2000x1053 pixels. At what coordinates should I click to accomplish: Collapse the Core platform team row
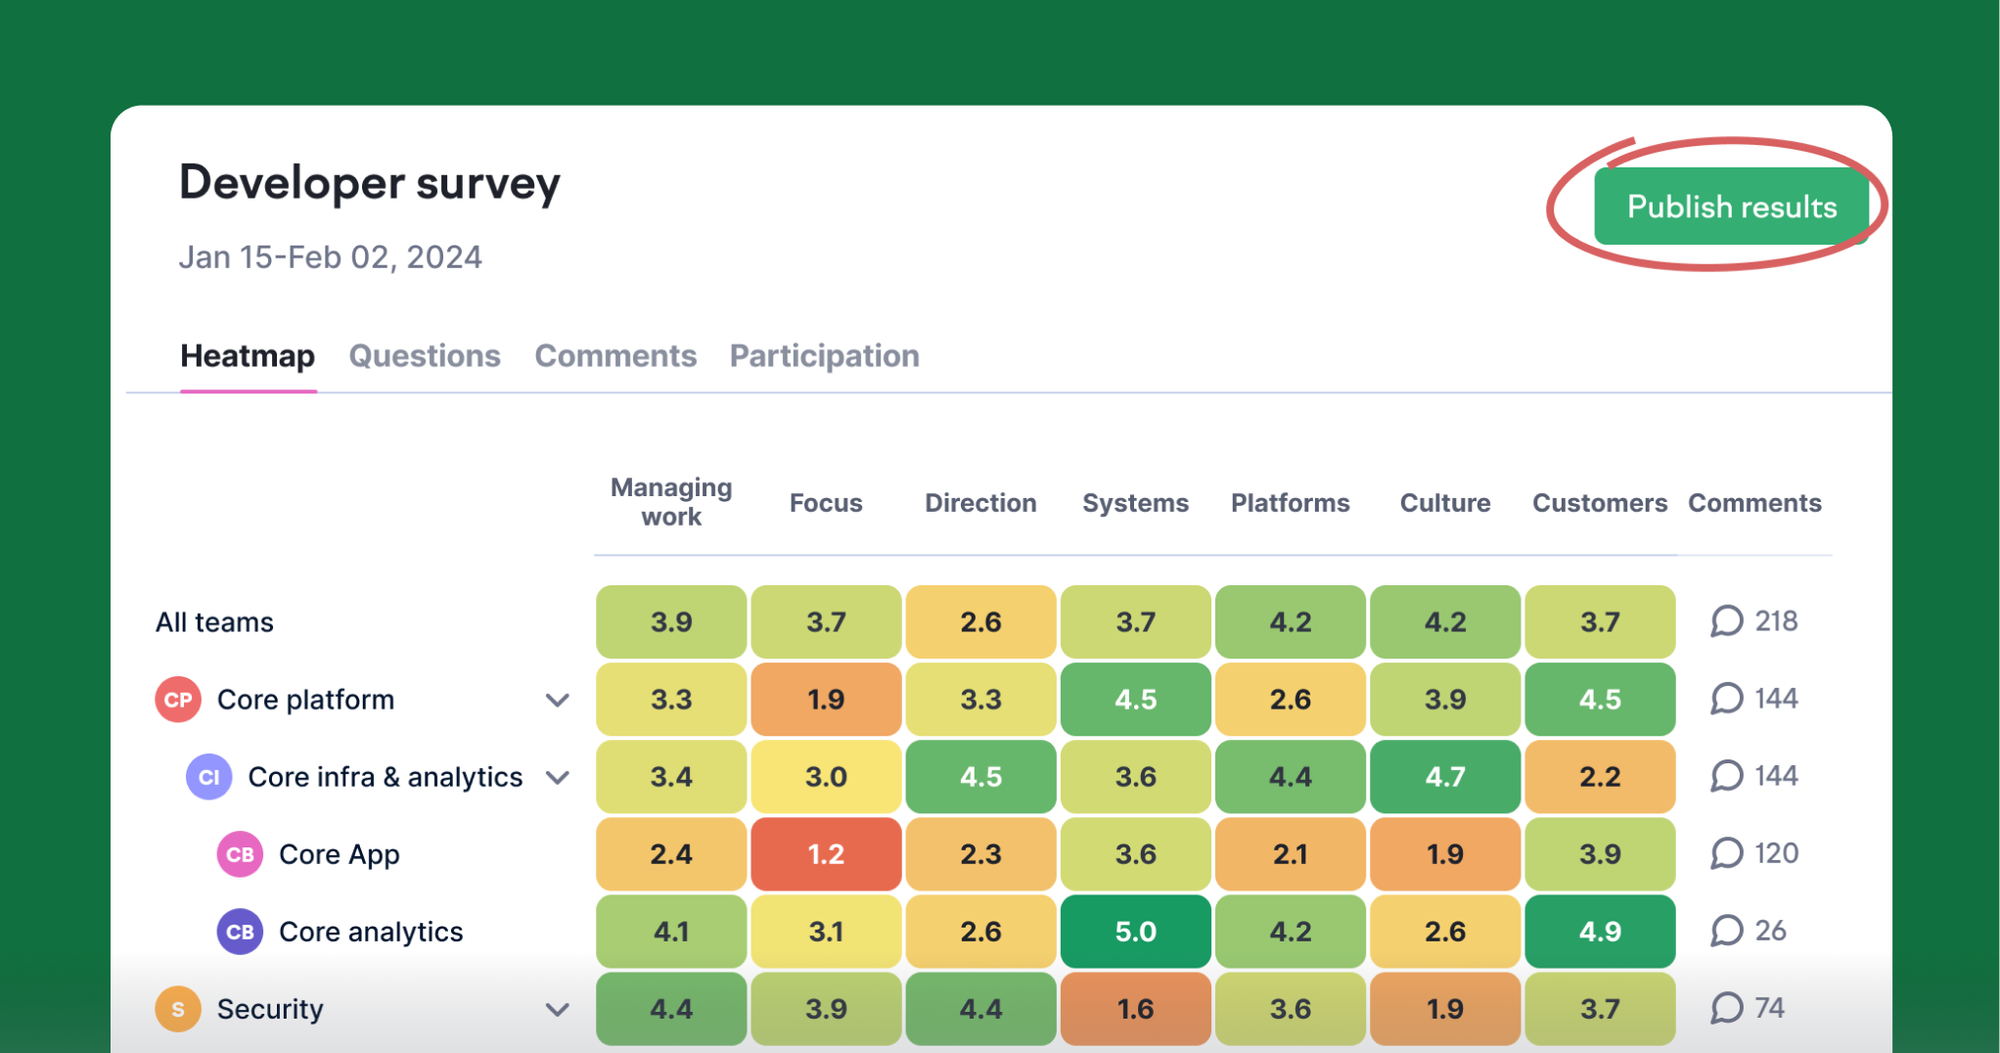click(x=557, y=700)
